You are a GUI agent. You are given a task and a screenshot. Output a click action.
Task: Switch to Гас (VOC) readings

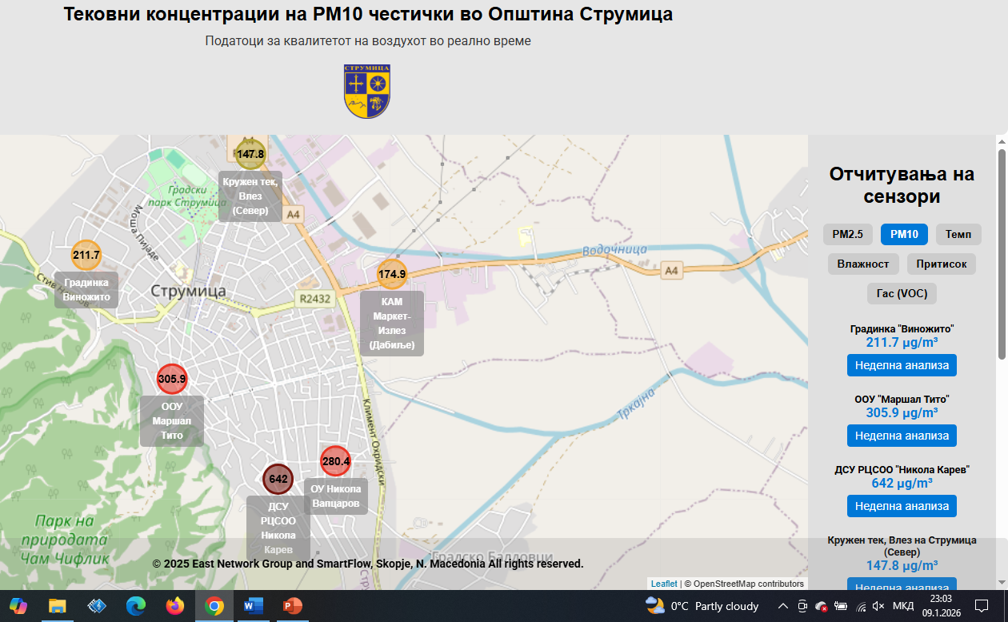coord(901,293)
